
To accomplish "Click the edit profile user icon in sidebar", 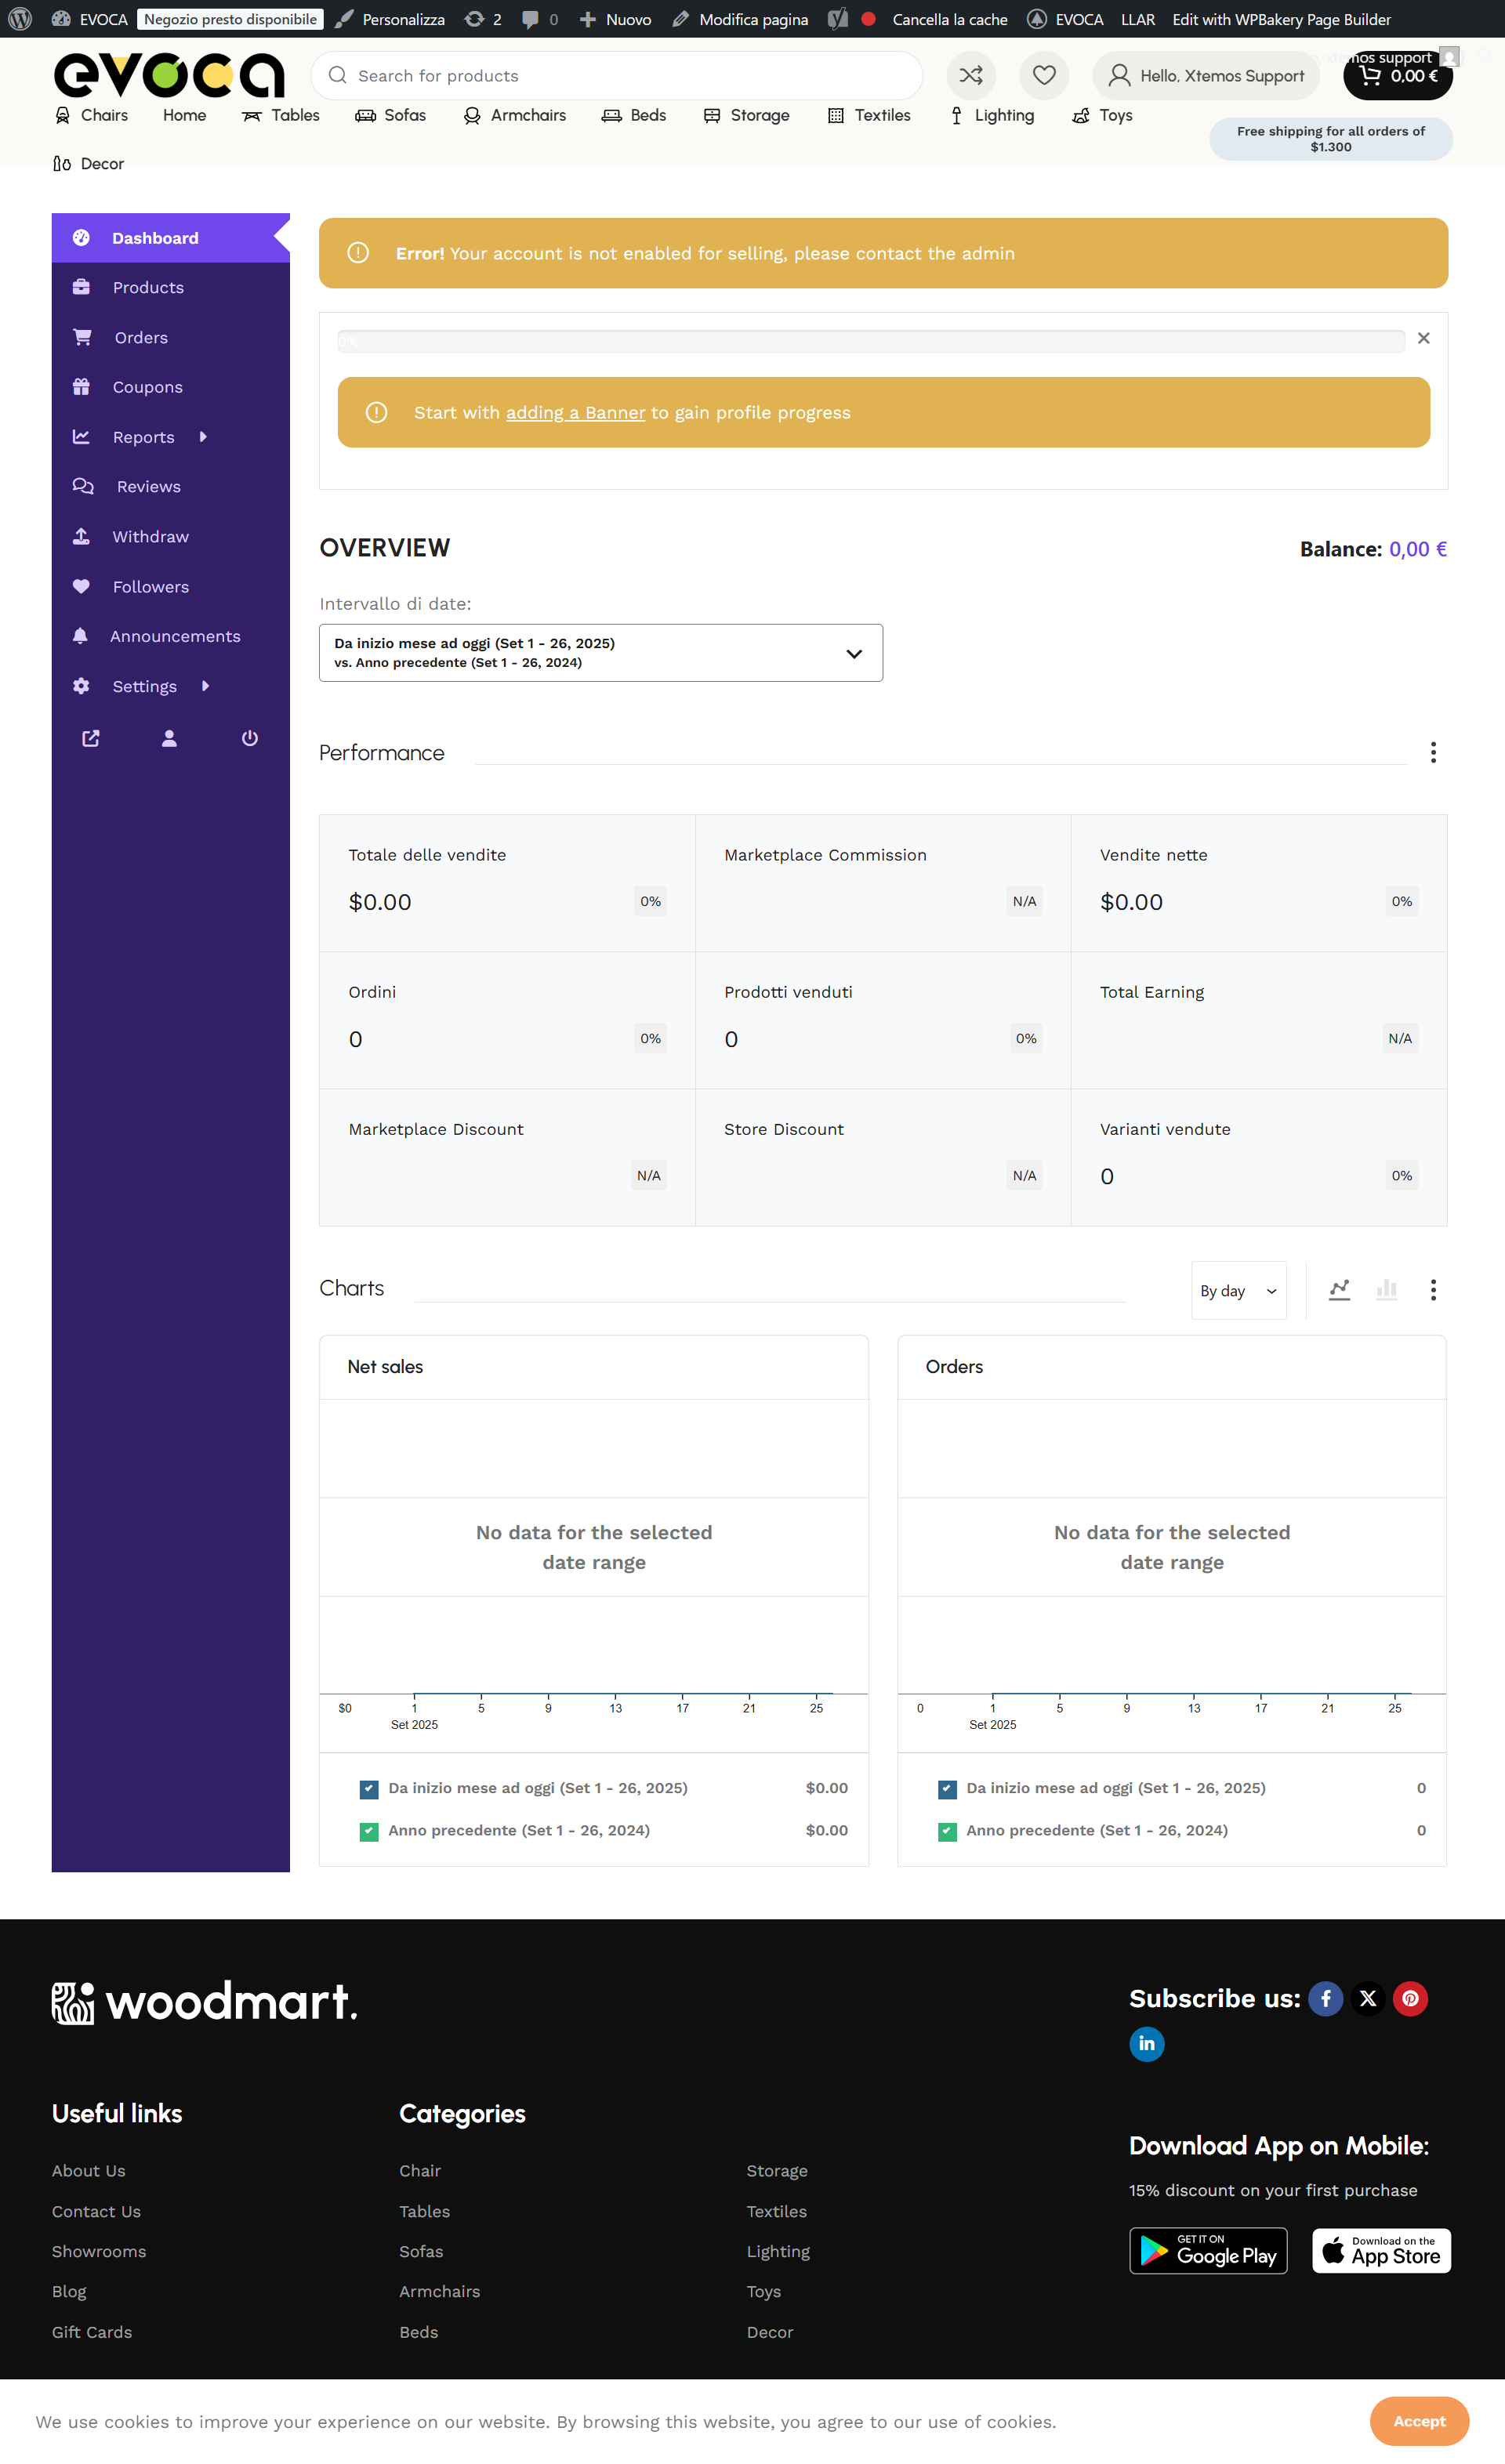I will [x=169, y=738].
